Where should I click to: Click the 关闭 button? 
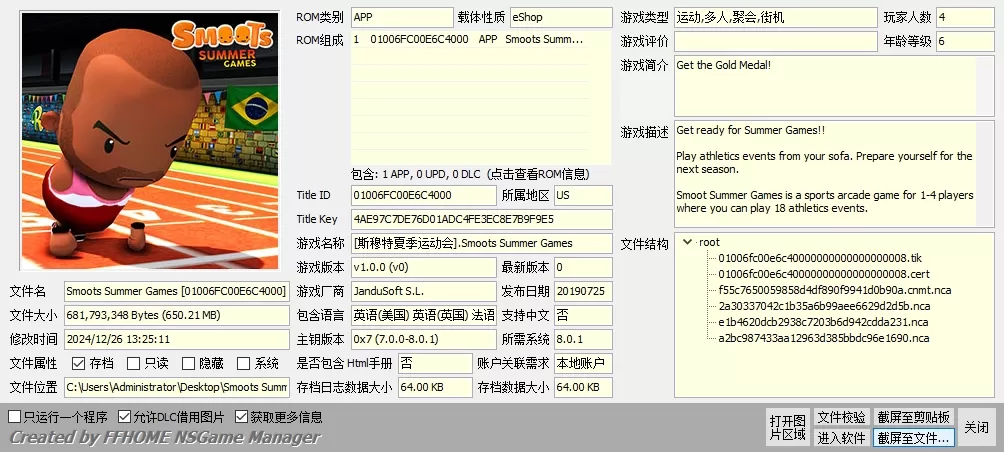click(x=976, y=427)
